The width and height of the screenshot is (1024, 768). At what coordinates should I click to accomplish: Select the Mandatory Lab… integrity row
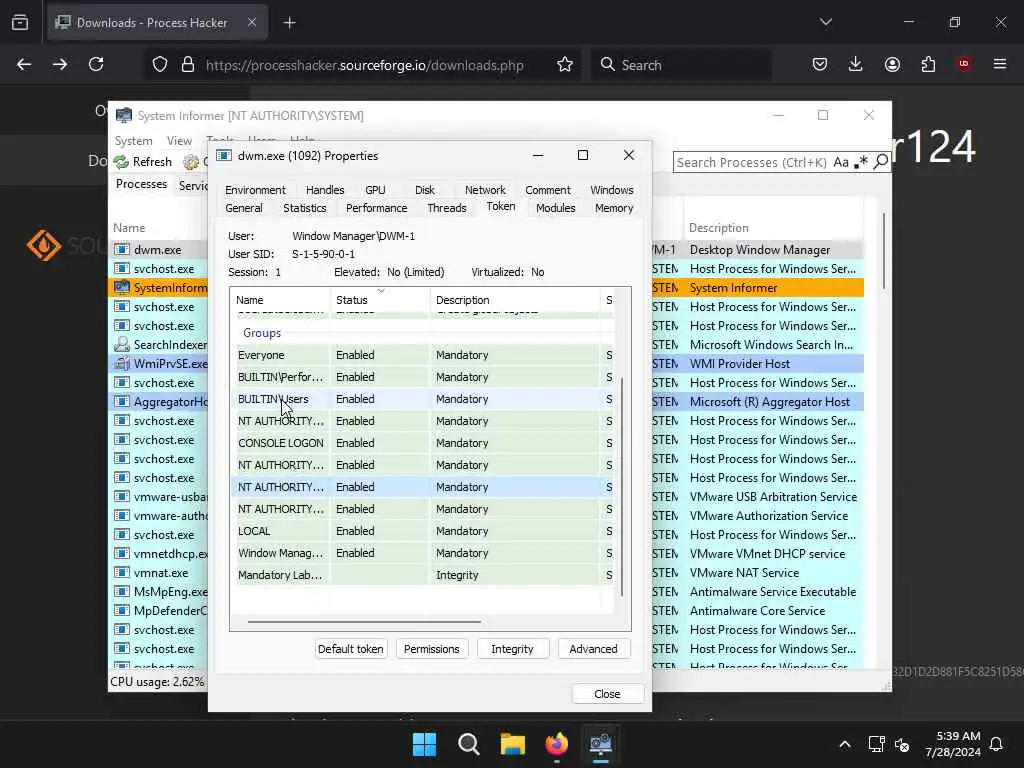pos(424,575)
